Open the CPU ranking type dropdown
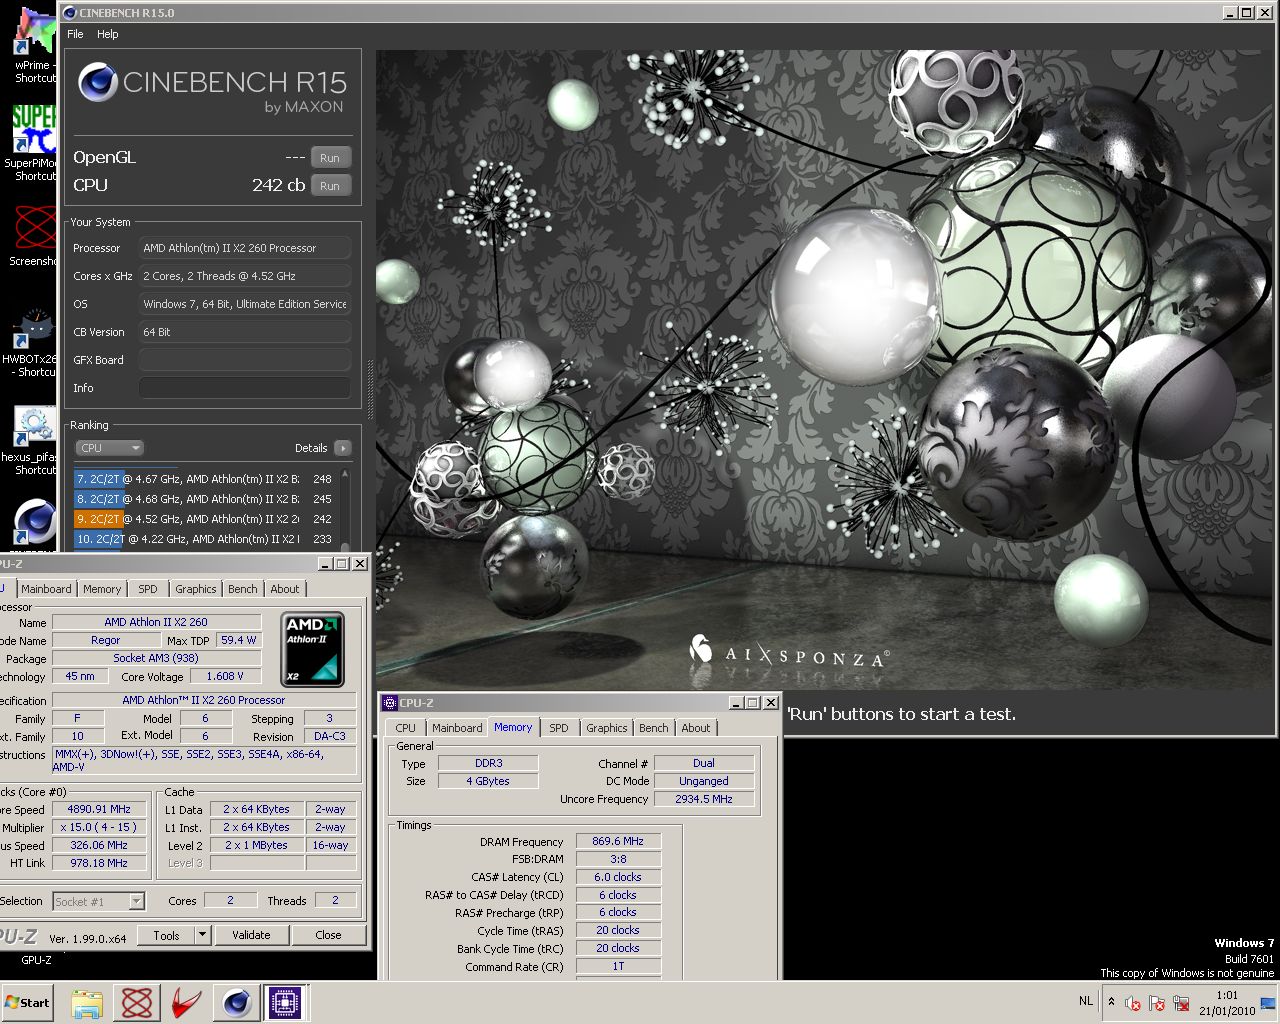This screenshot has width=1280, height=1024. [110, 448]
